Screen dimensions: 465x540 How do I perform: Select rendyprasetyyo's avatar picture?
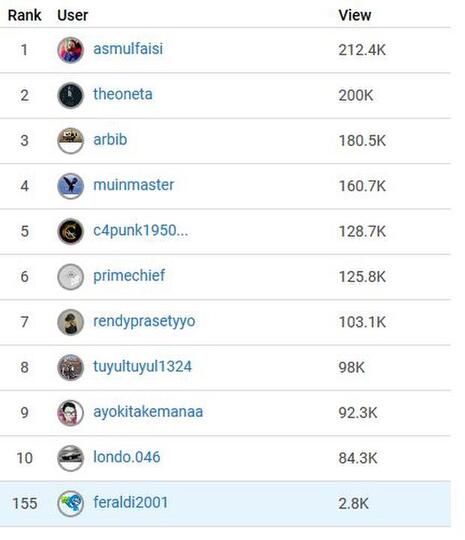(71, 322)
